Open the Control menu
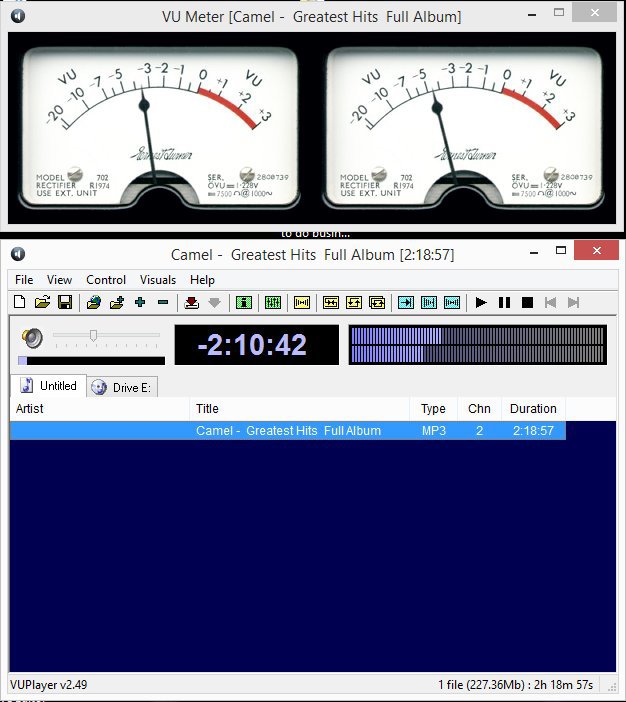Viewport: 626px width, 702px height. point(106,280)
